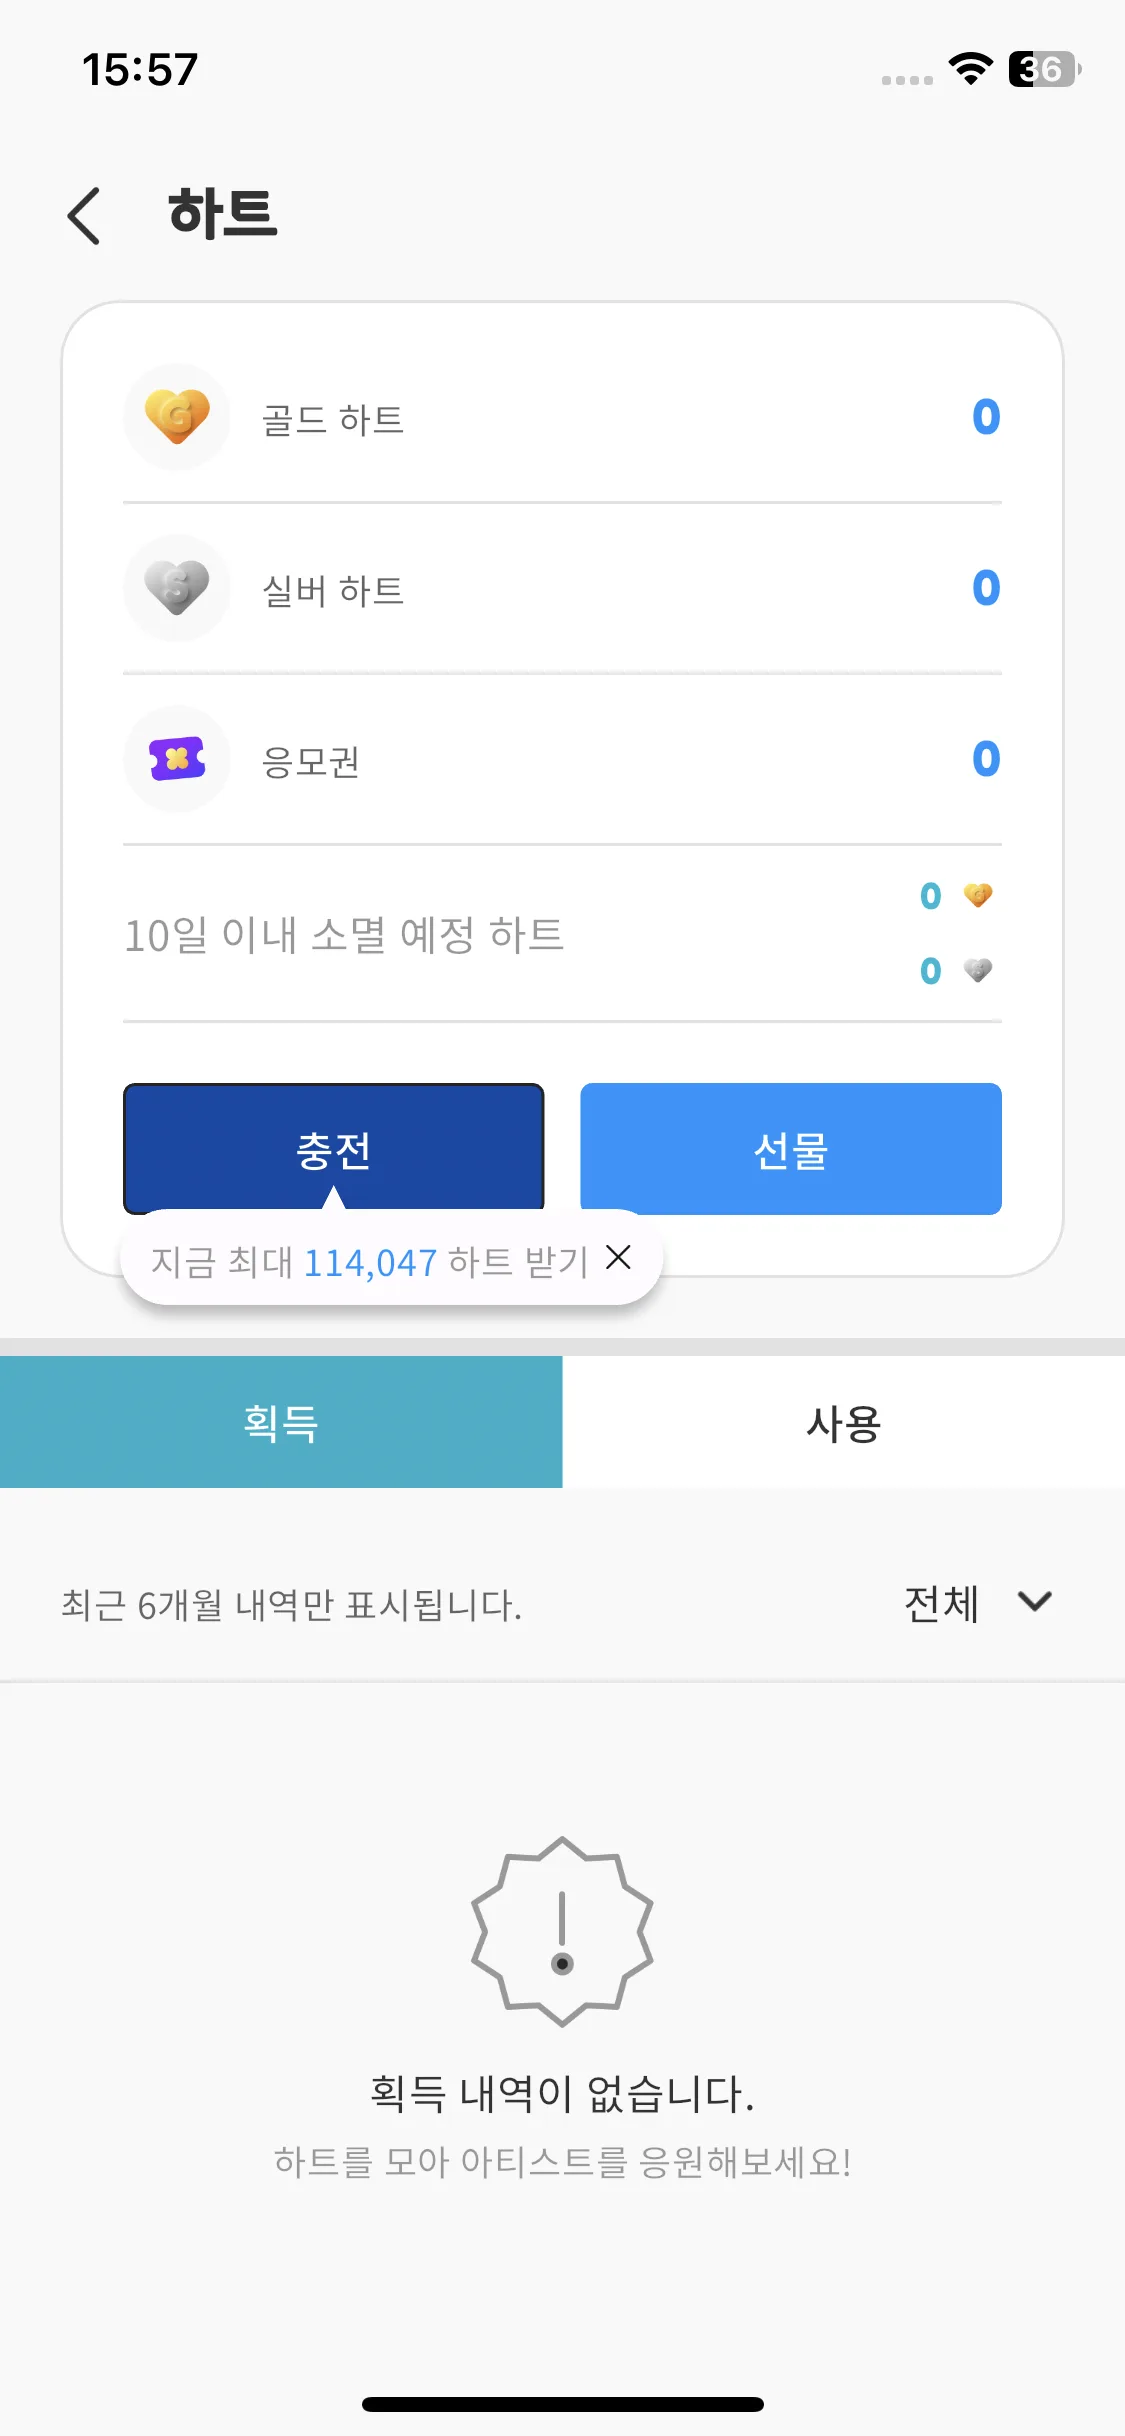1125x2436 pixels.
Task: Tap the 충전 button
Action: coord(334,1149)
